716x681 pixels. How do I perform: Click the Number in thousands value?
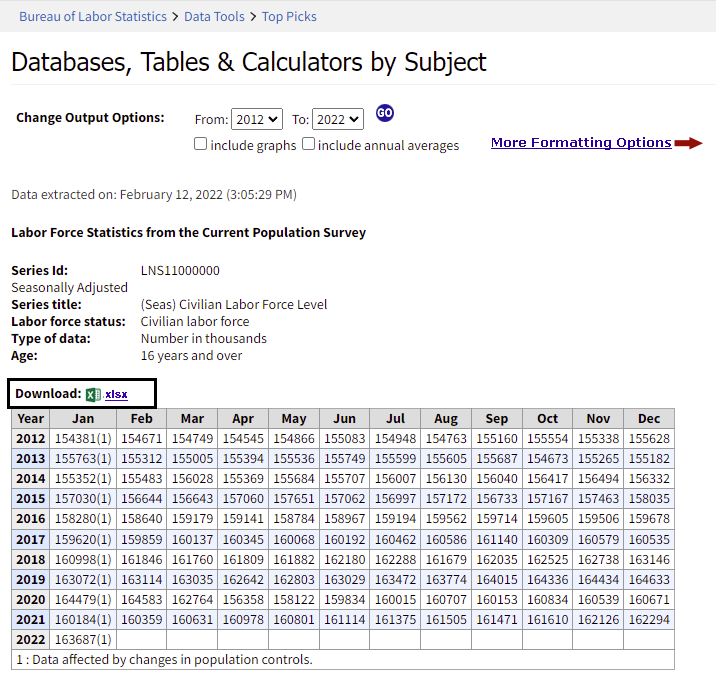tap(204, 338)
